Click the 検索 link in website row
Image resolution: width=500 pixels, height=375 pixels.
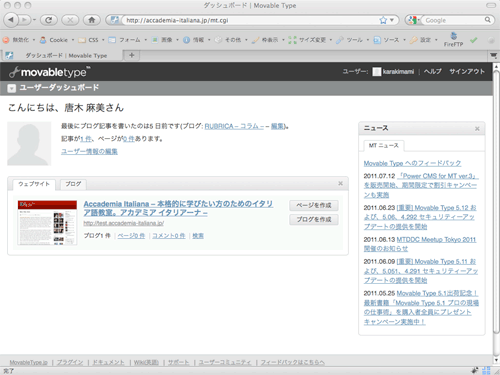[x=198, y=236]
